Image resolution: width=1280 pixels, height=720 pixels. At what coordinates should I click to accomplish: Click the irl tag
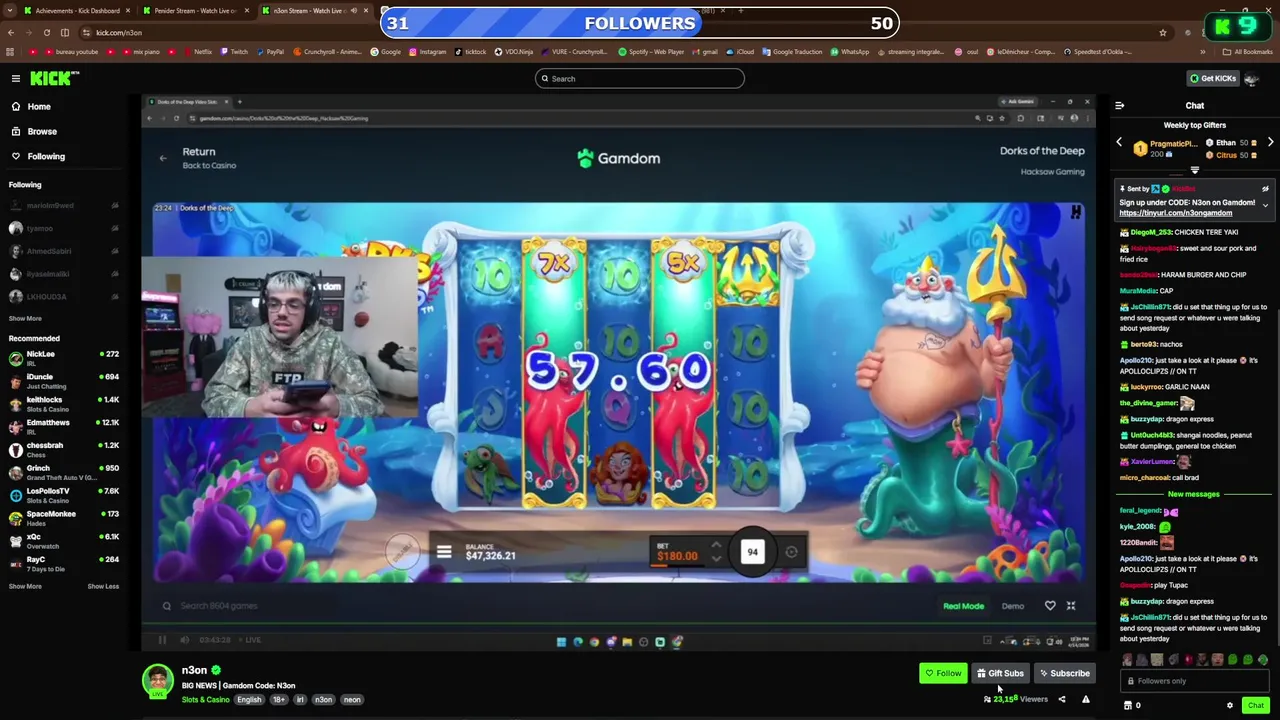pos(300,700)
